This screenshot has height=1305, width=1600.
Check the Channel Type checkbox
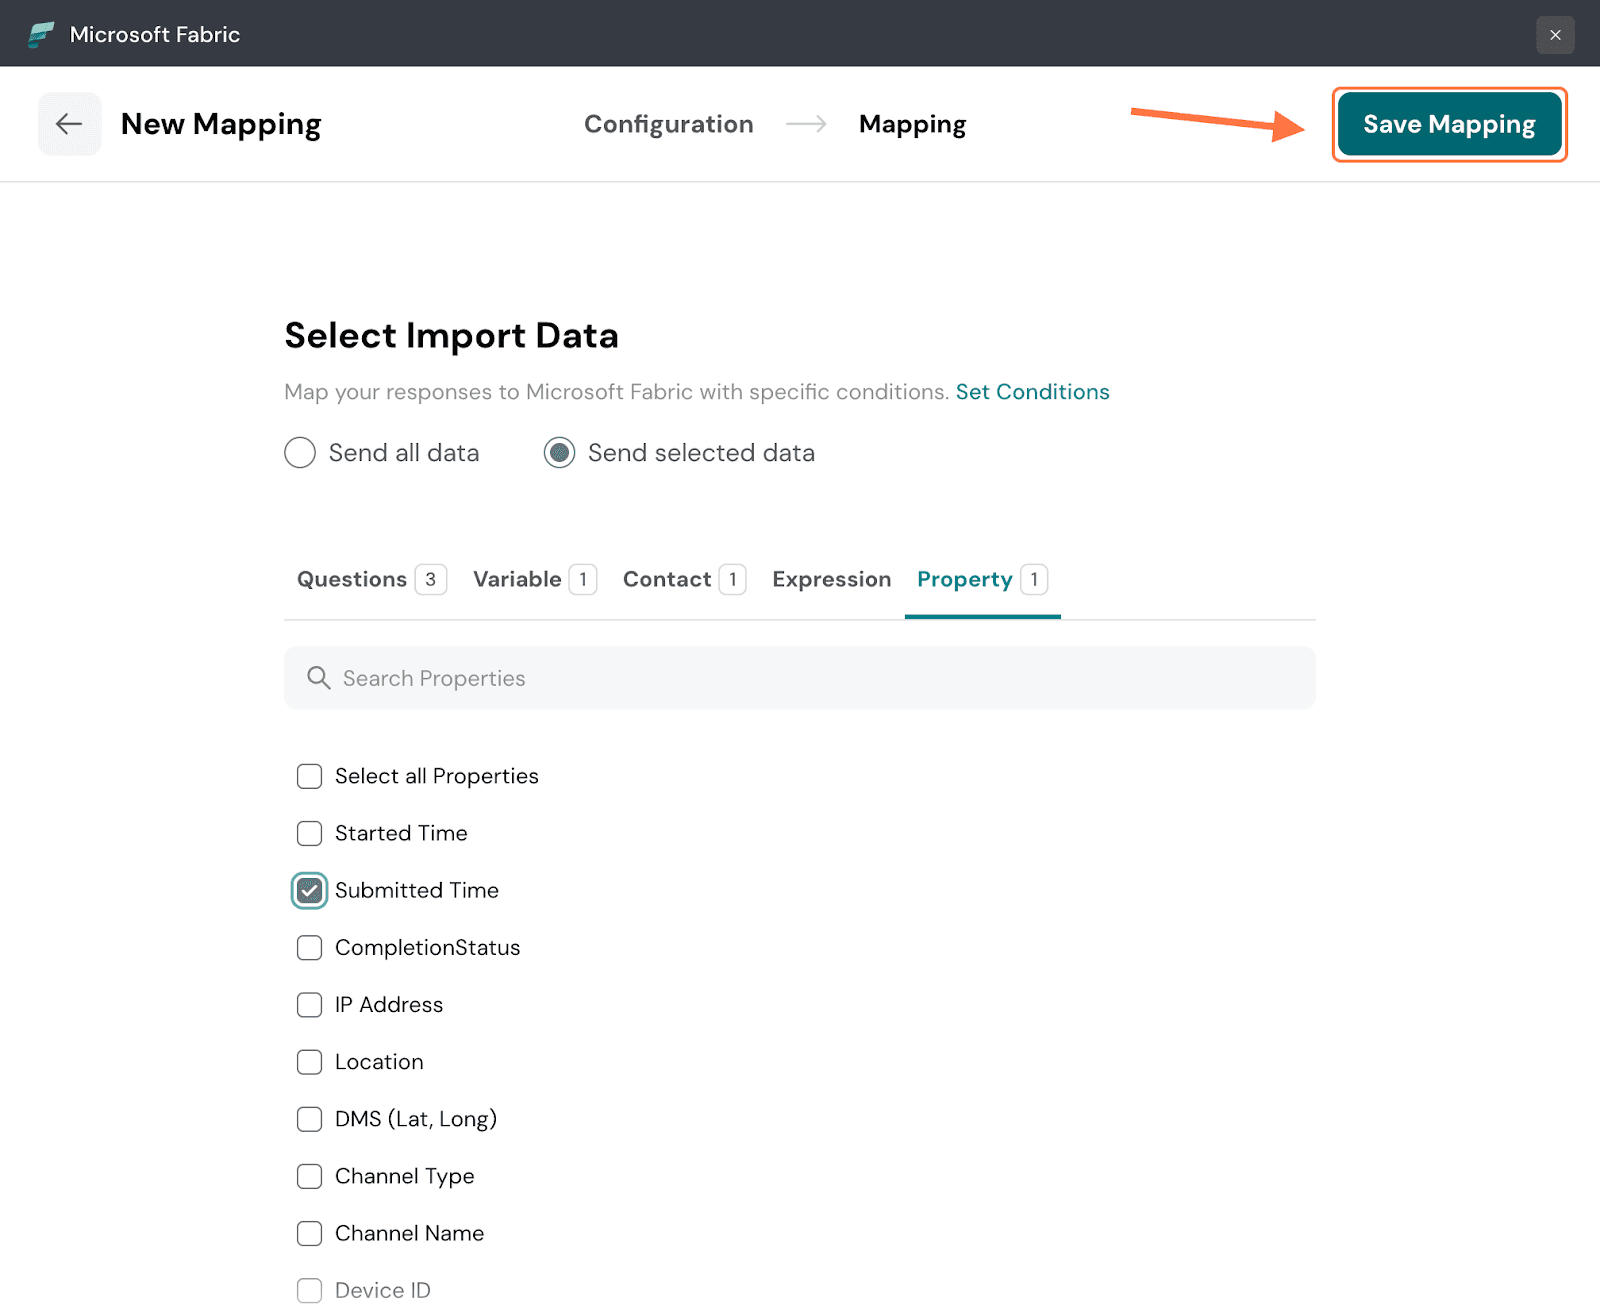(x=310, y=1176)
